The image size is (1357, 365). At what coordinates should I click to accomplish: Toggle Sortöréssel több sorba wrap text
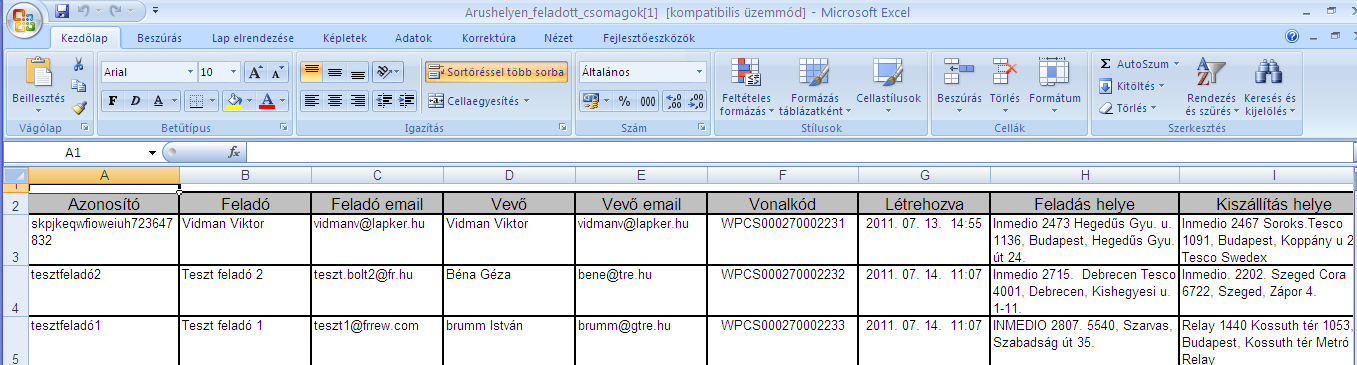(x=497, y=72)
